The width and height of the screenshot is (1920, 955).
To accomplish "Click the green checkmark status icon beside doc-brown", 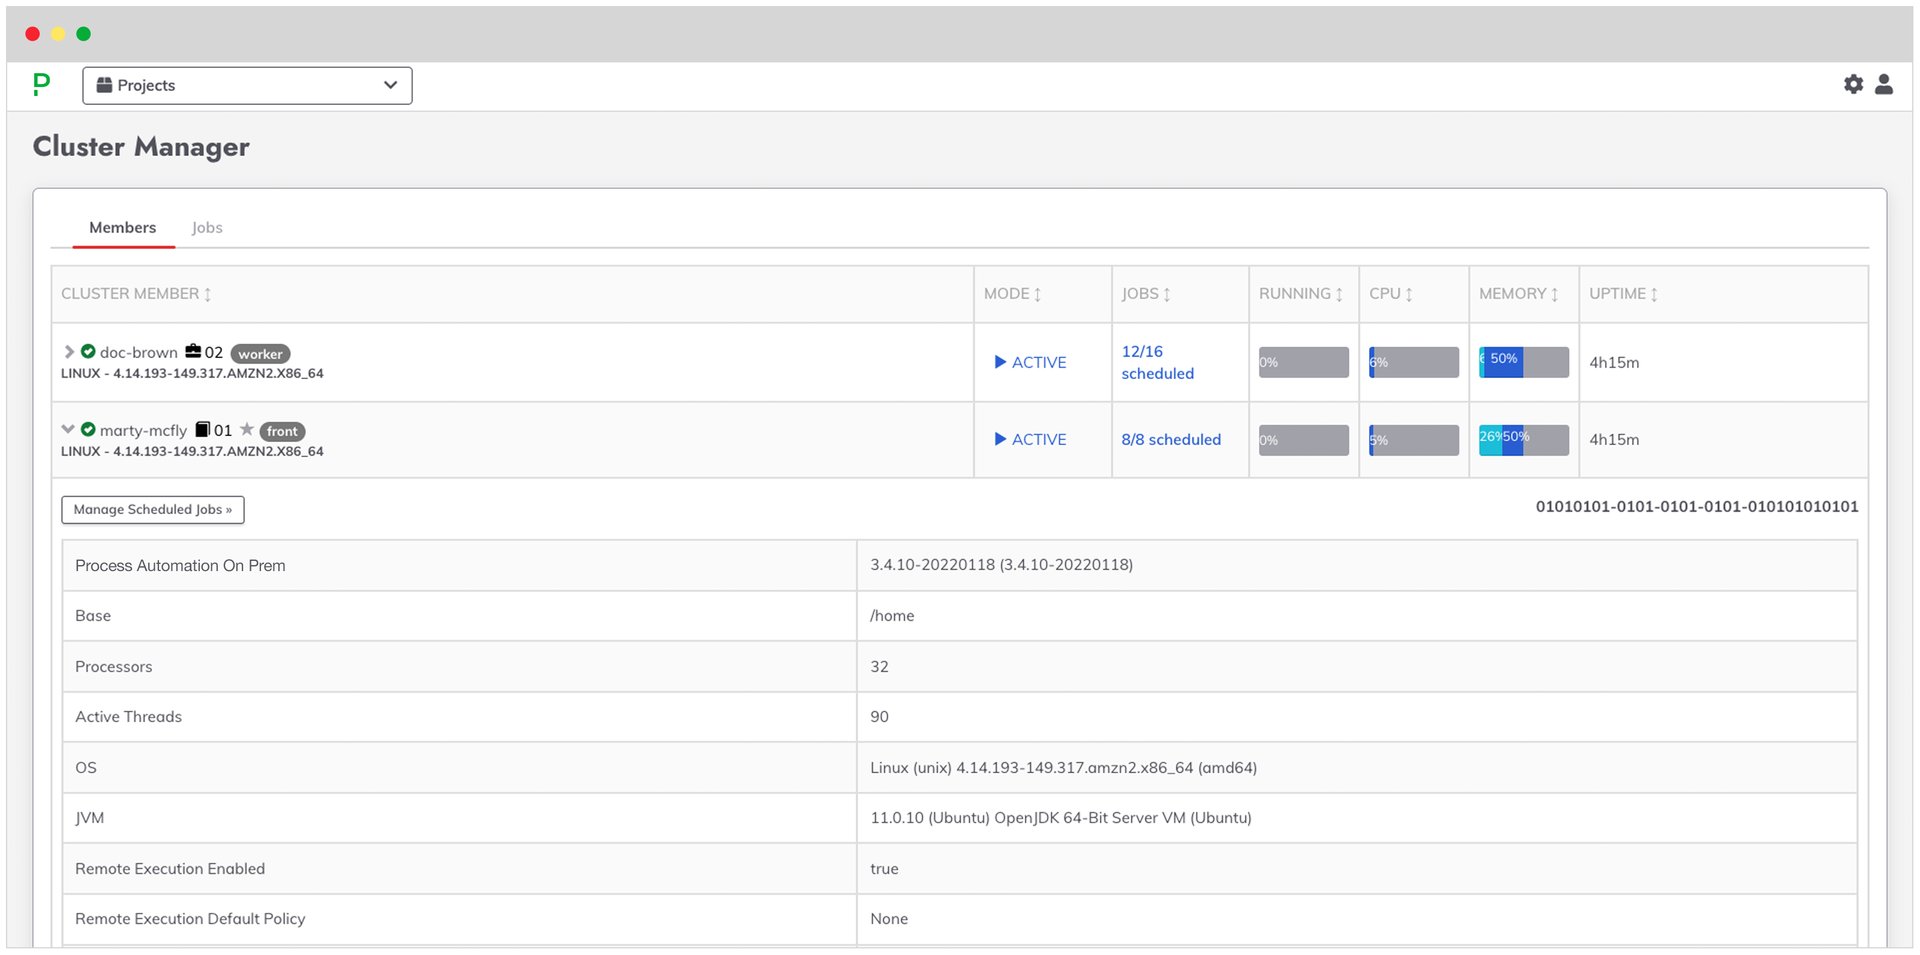I will pos(88,352).
